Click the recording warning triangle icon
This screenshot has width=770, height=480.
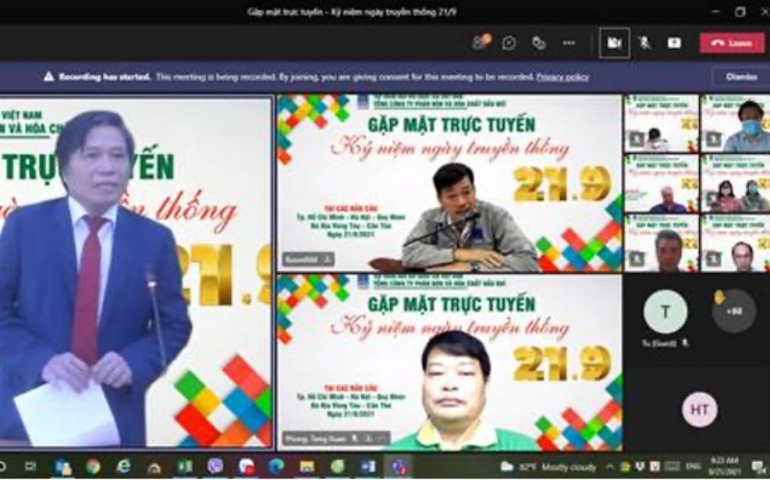(49, 76)
